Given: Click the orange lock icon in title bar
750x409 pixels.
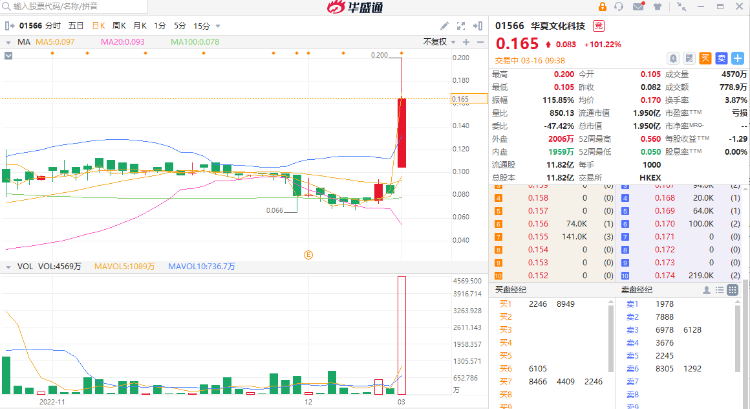Looking at the screenshot, I should 602,7.
